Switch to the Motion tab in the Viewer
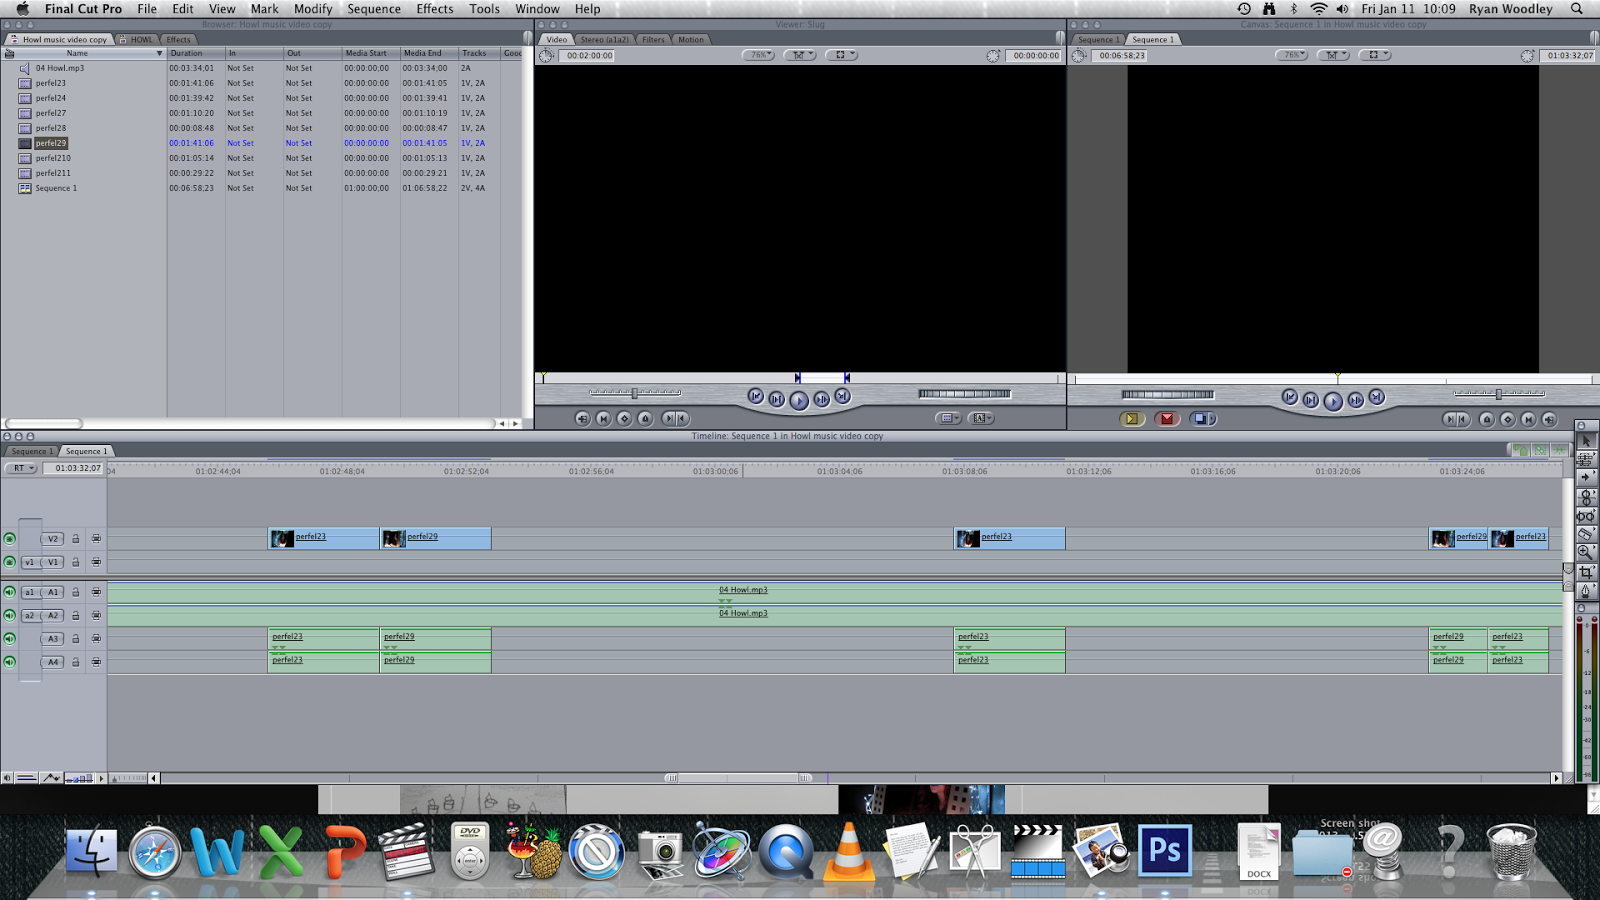The width and height of the screenshot is (1600, 900). (689, 40)
